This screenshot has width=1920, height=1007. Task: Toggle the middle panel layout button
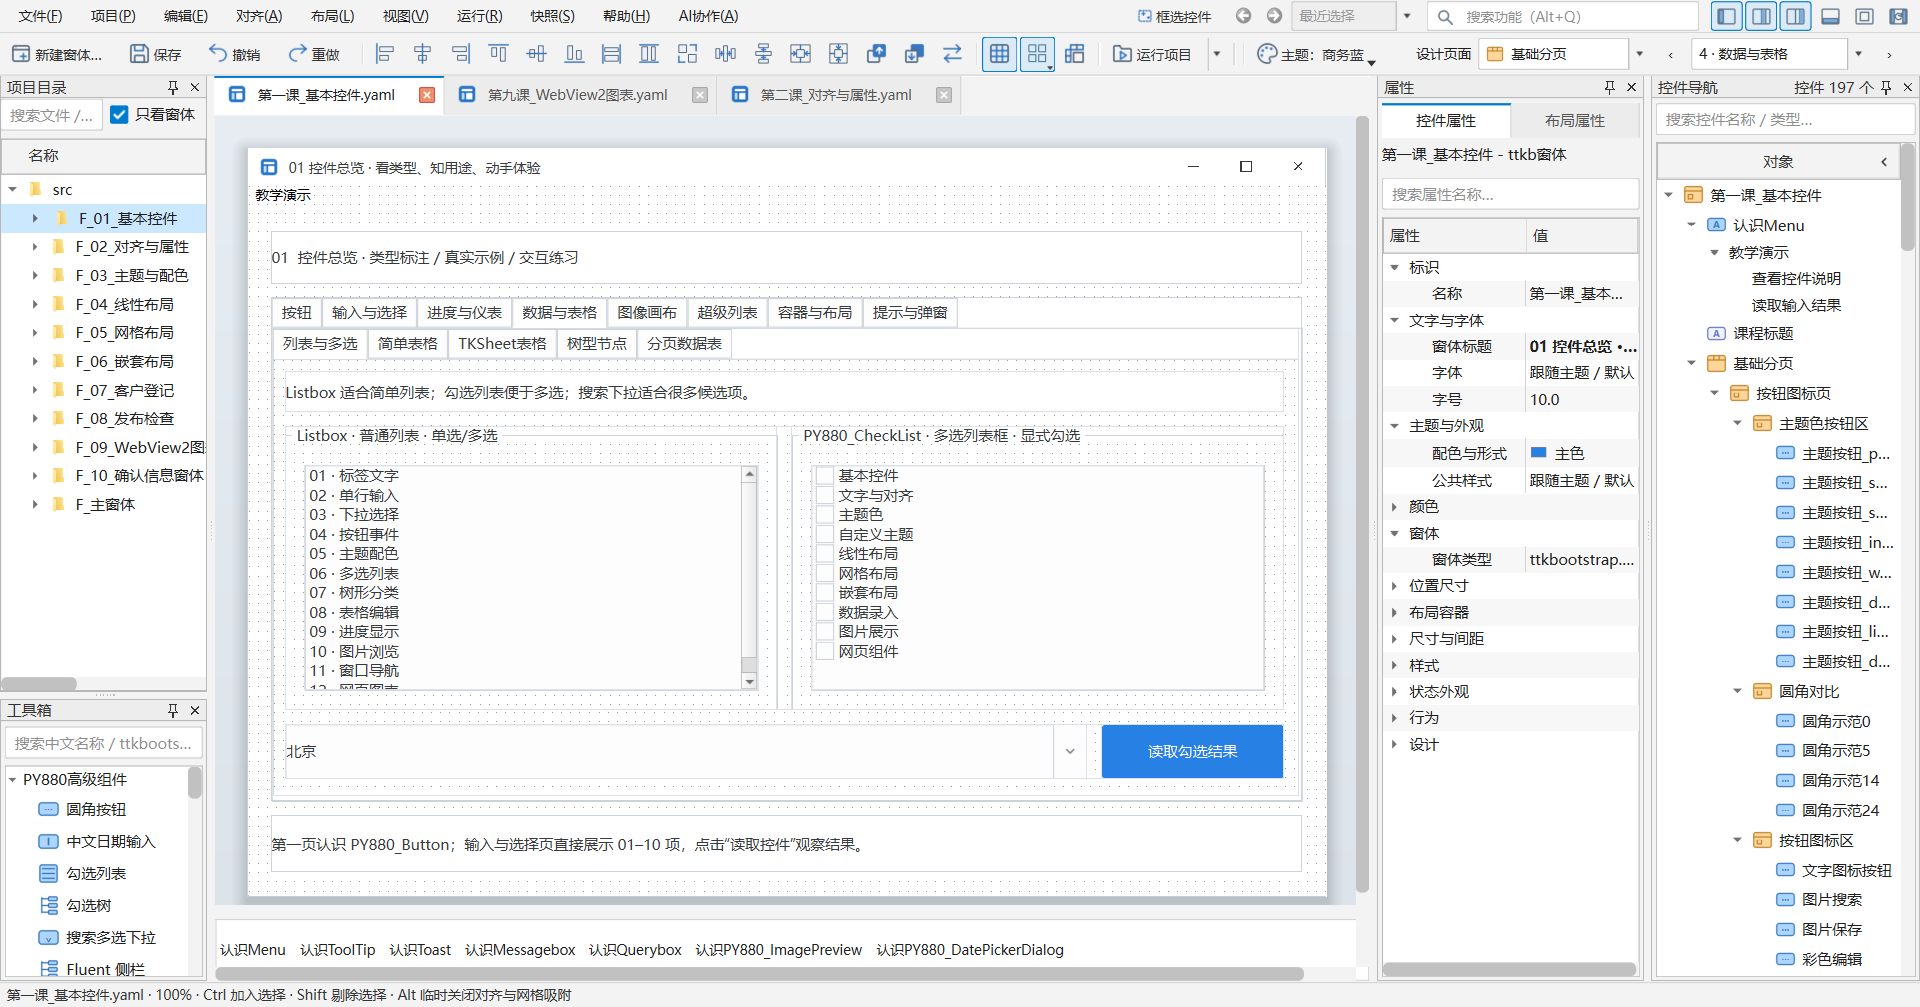pyautogui.click(x=1762, y=16)
